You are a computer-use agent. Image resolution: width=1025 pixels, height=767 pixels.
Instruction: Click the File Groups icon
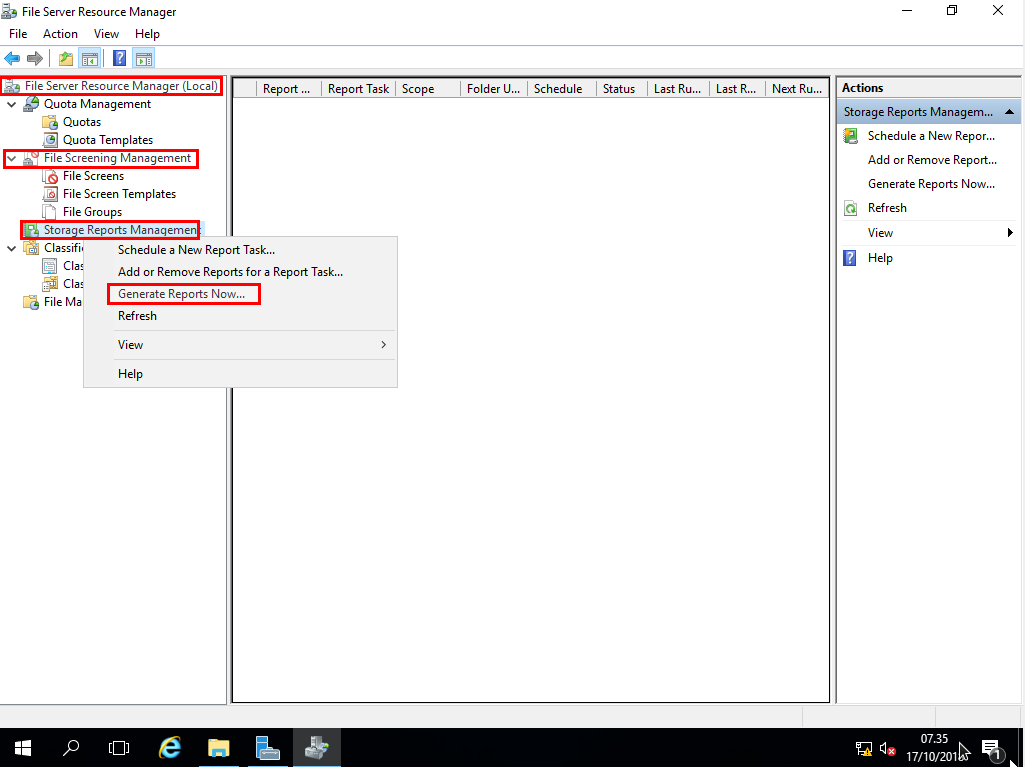click(x=50, y=212)
